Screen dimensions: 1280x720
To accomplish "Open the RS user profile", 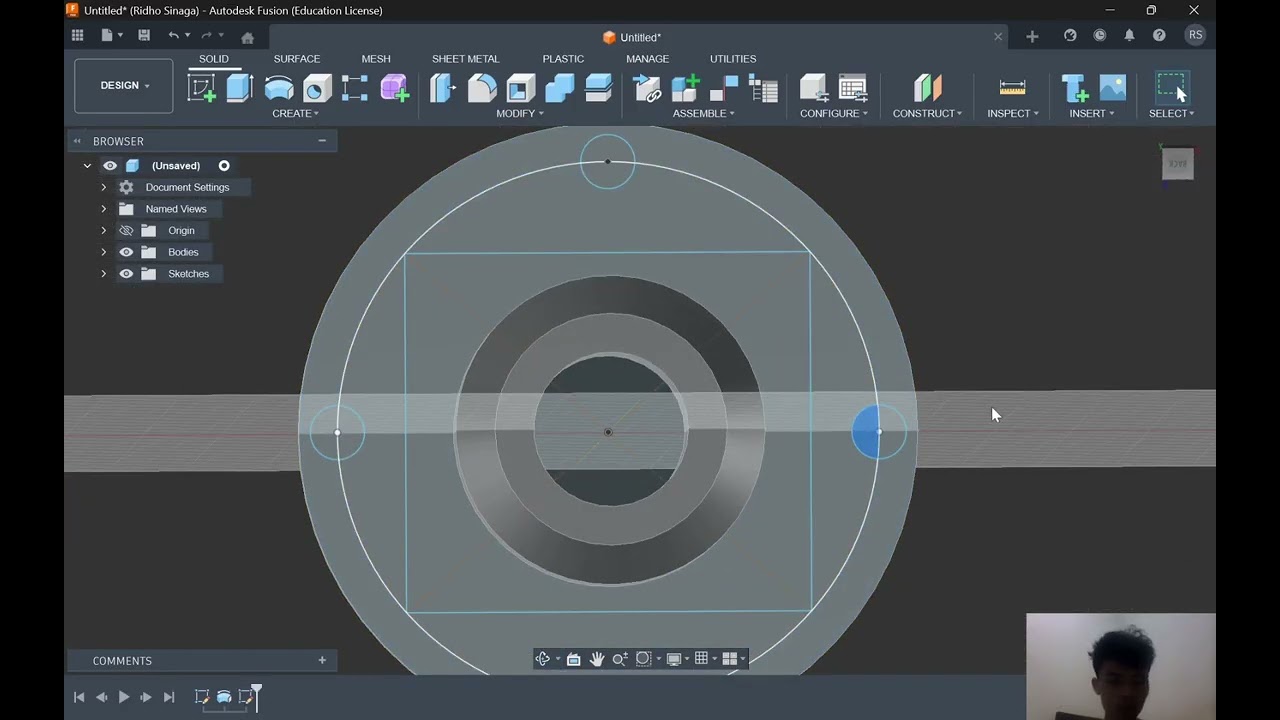I will (1195, 35).
